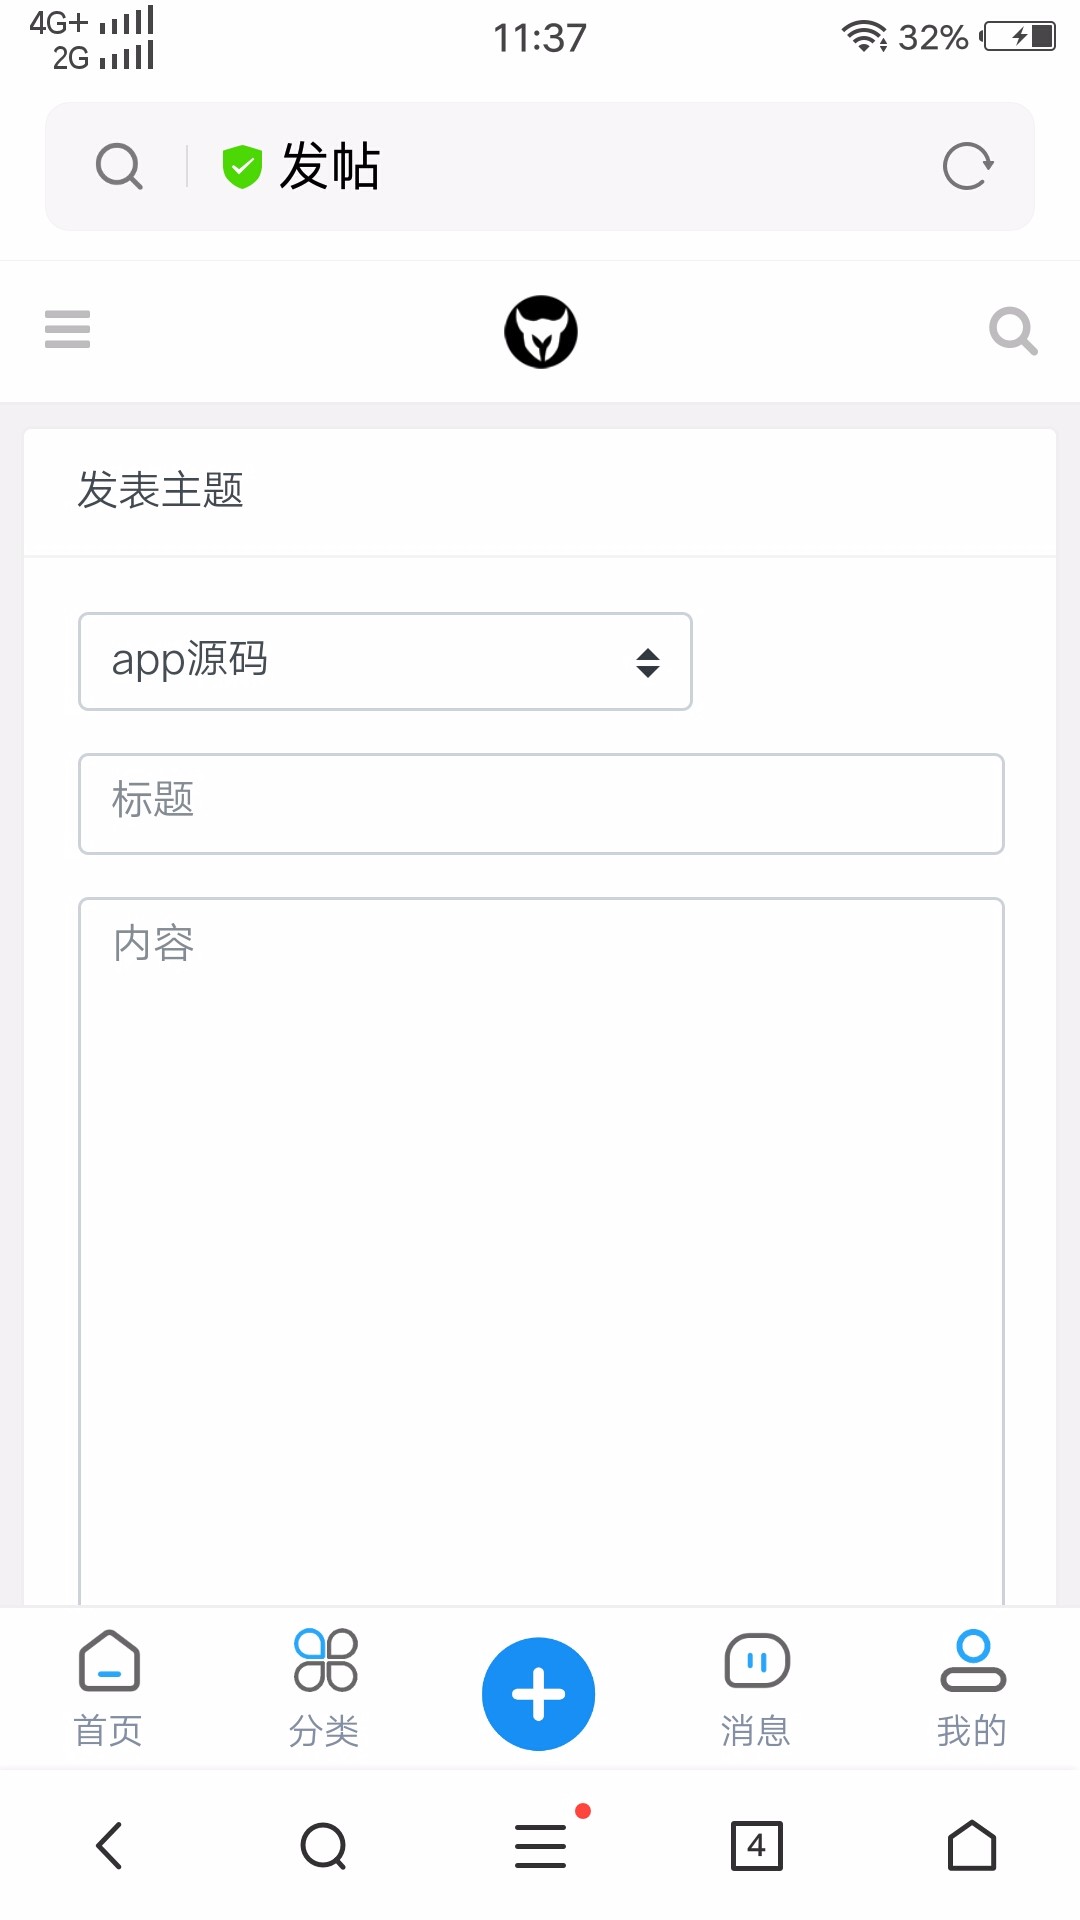Focus the 标题 title input field
Screen dimensions: 1080x1920
point(541,804)
